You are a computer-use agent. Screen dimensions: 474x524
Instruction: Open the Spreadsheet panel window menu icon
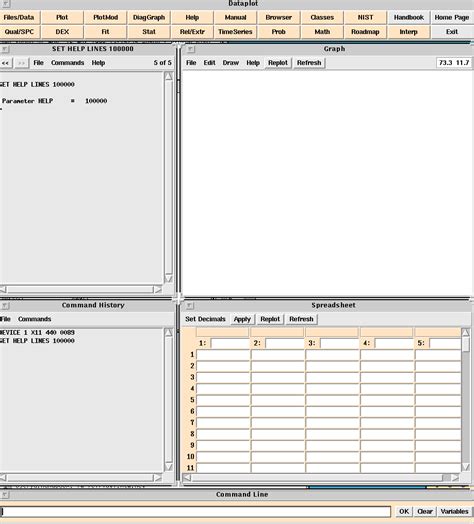tap(190, 305)
